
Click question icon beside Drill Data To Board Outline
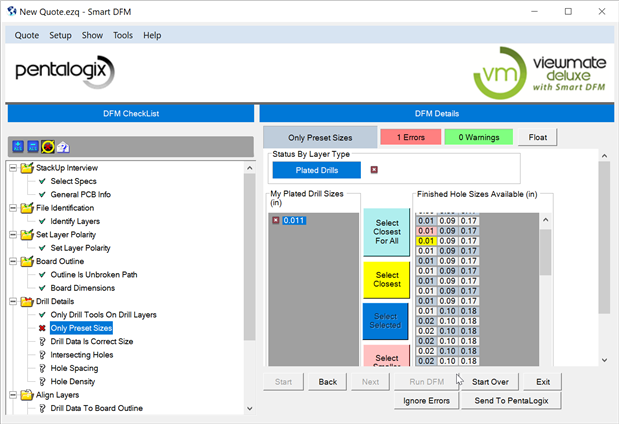42,408
